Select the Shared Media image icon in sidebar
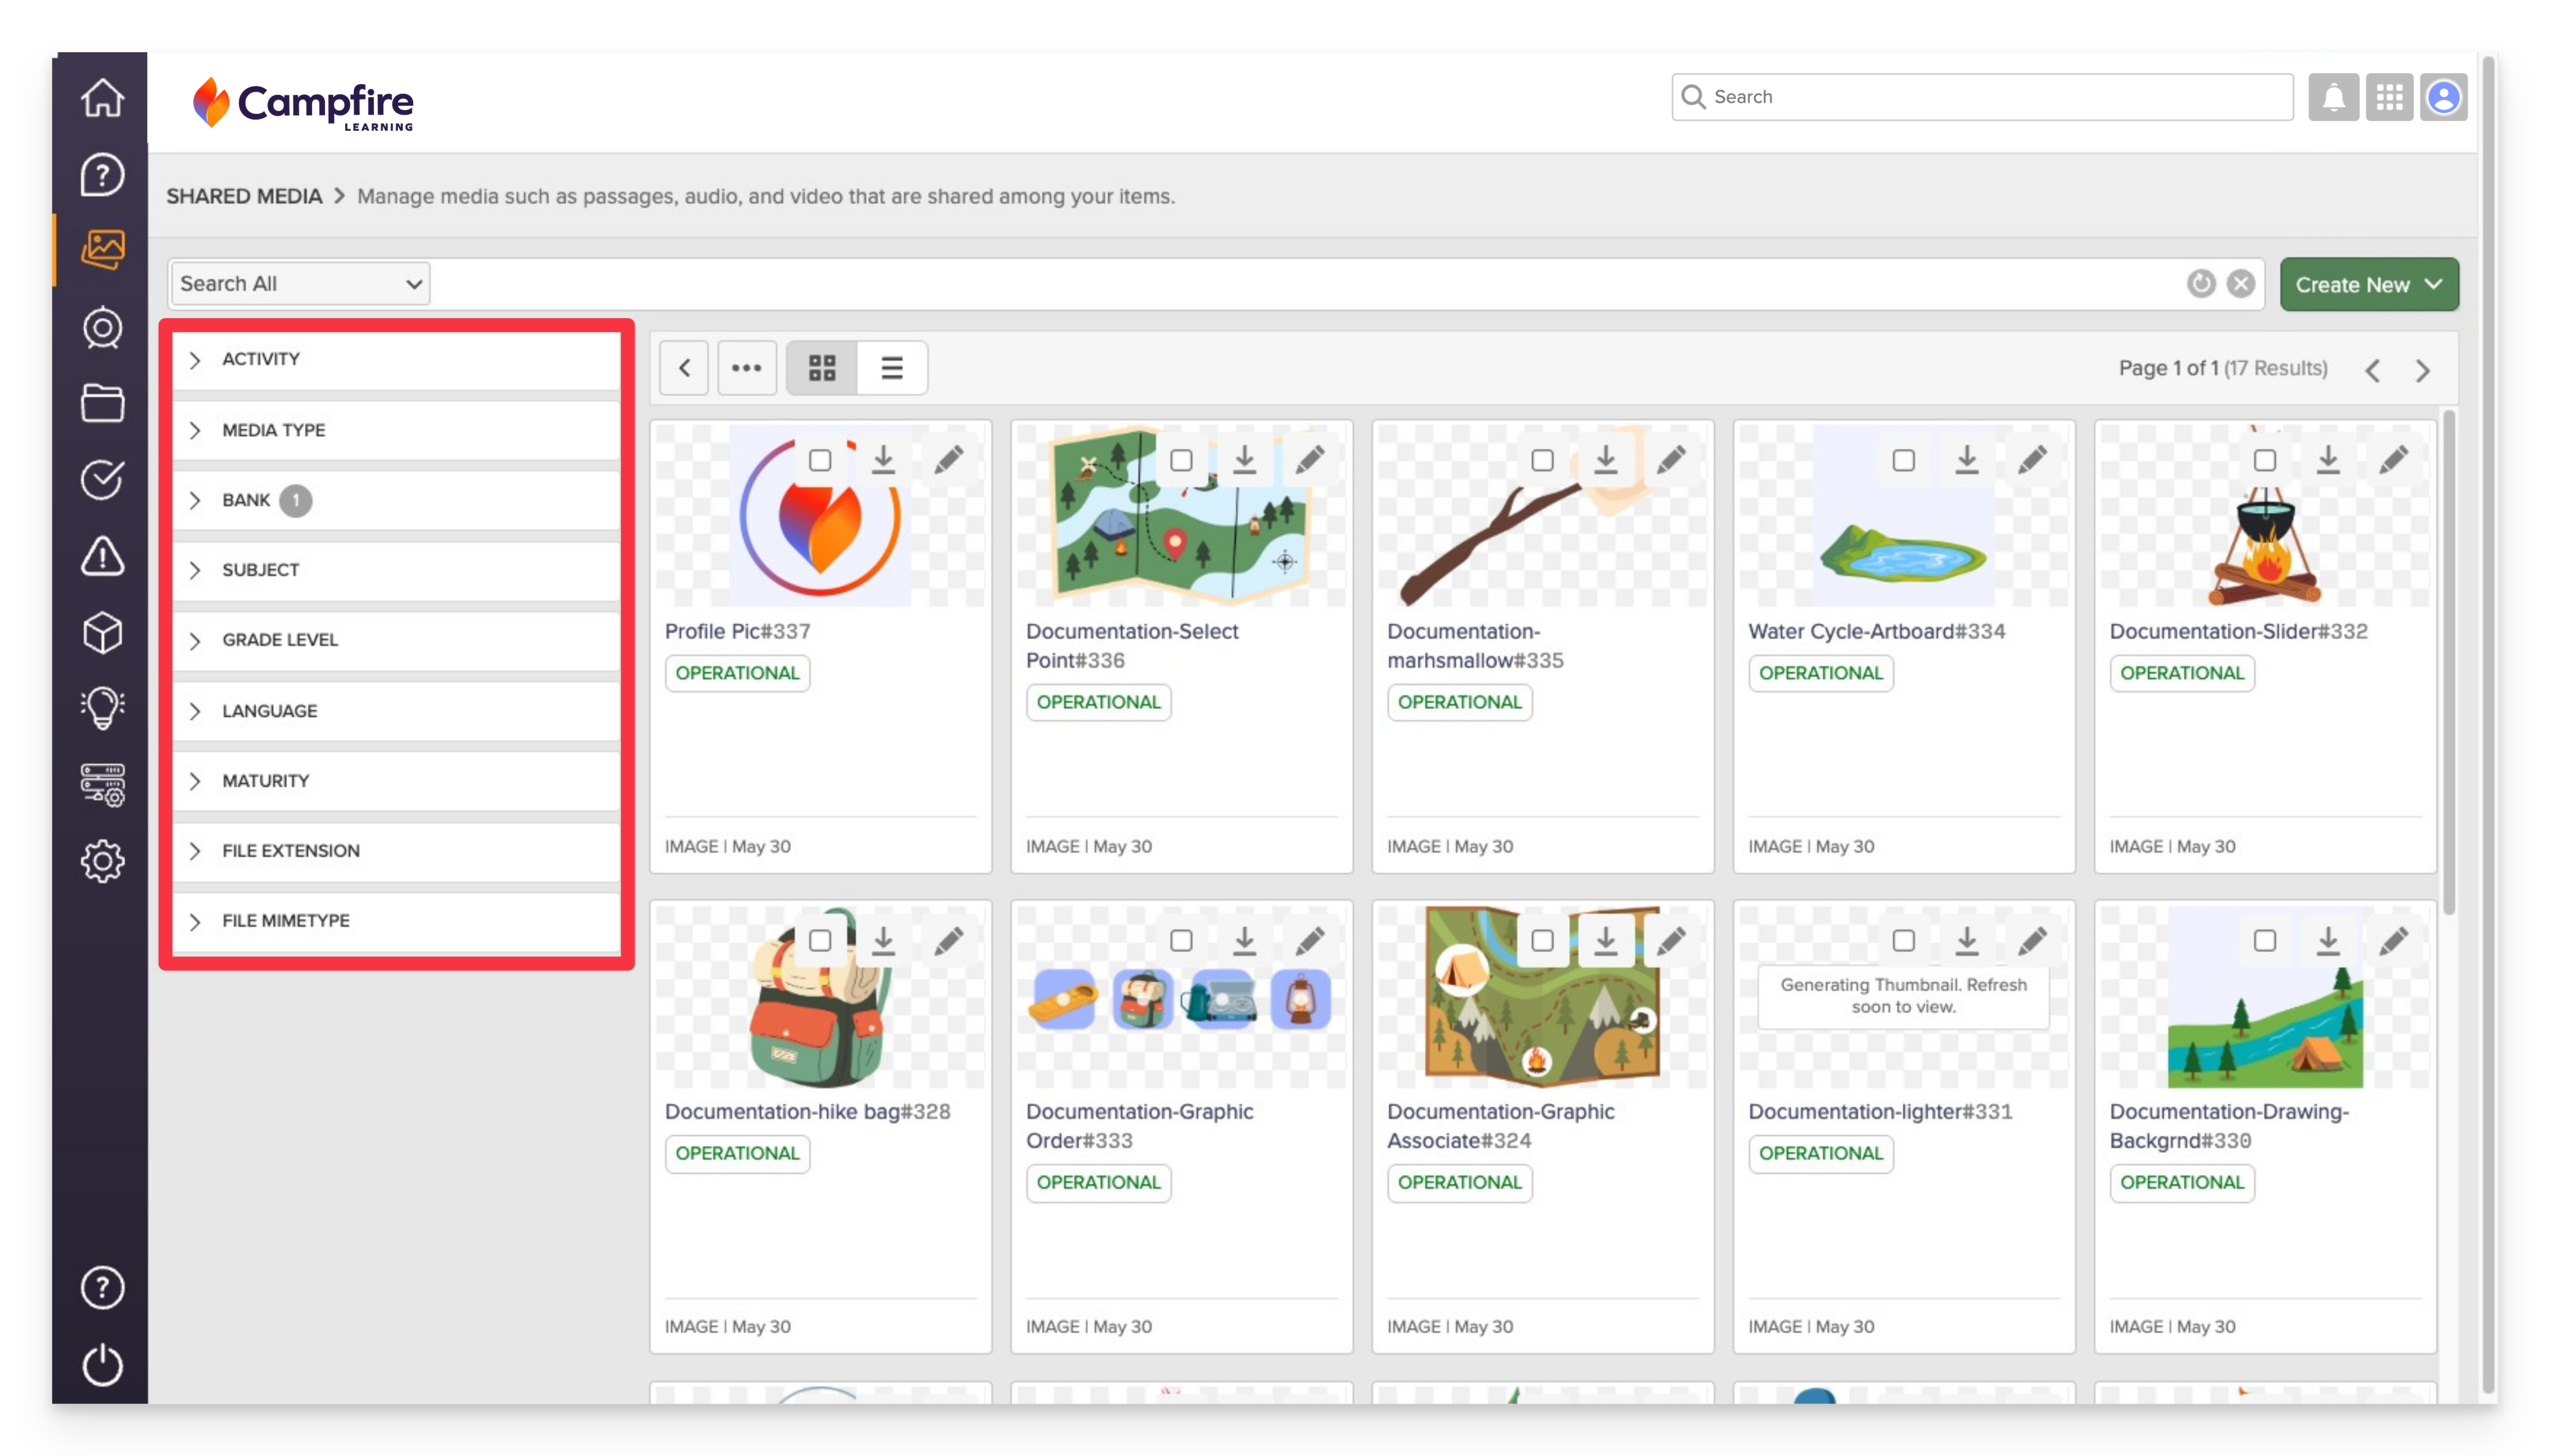Viewport: 2551px width, 1456px height. pyautogui.click(x=102, y=250)
